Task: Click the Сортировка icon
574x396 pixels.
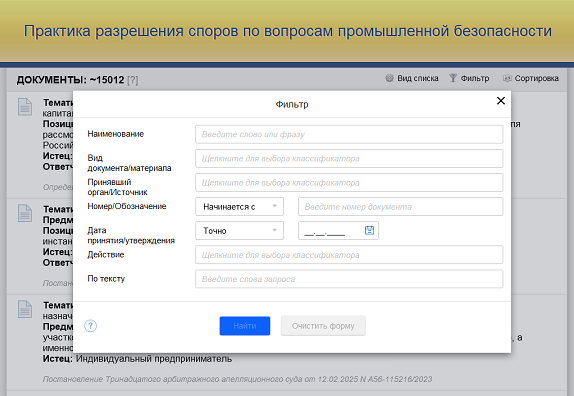Action: [507, 78]
